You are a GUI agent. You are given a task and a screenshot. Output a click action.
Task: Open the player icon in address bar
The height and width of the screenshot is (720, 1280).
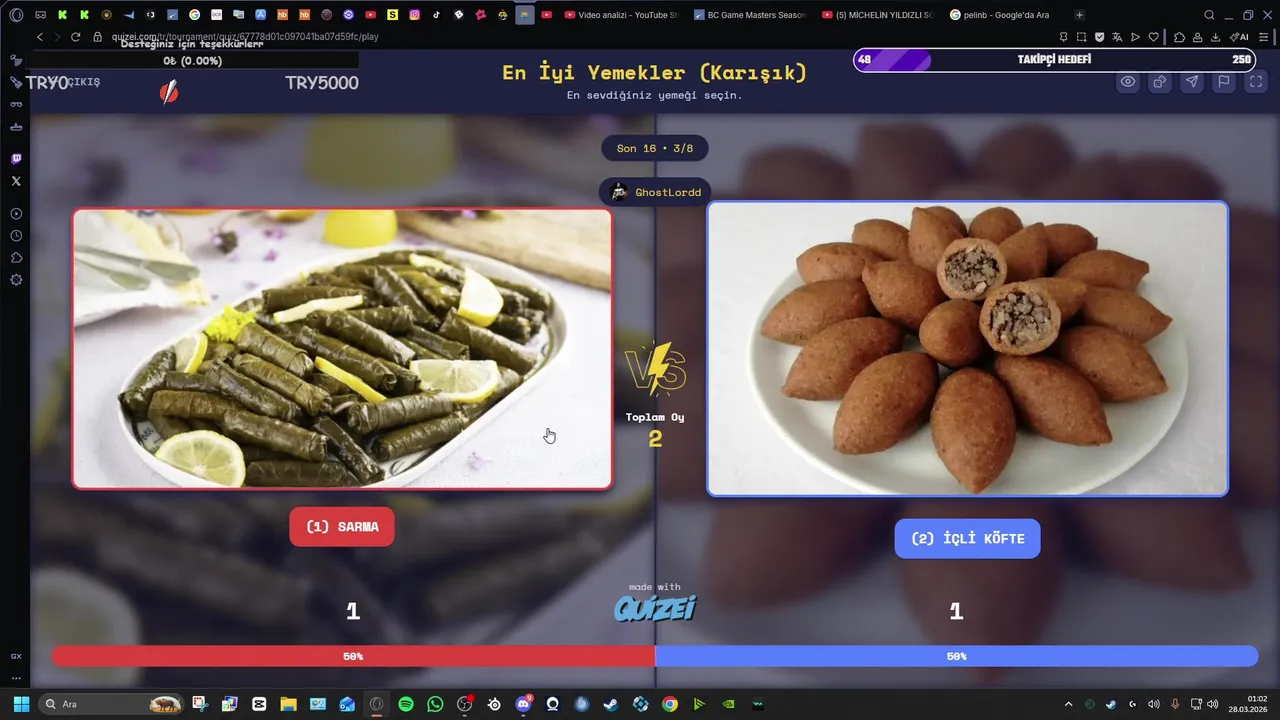[x=1135, y=37]
